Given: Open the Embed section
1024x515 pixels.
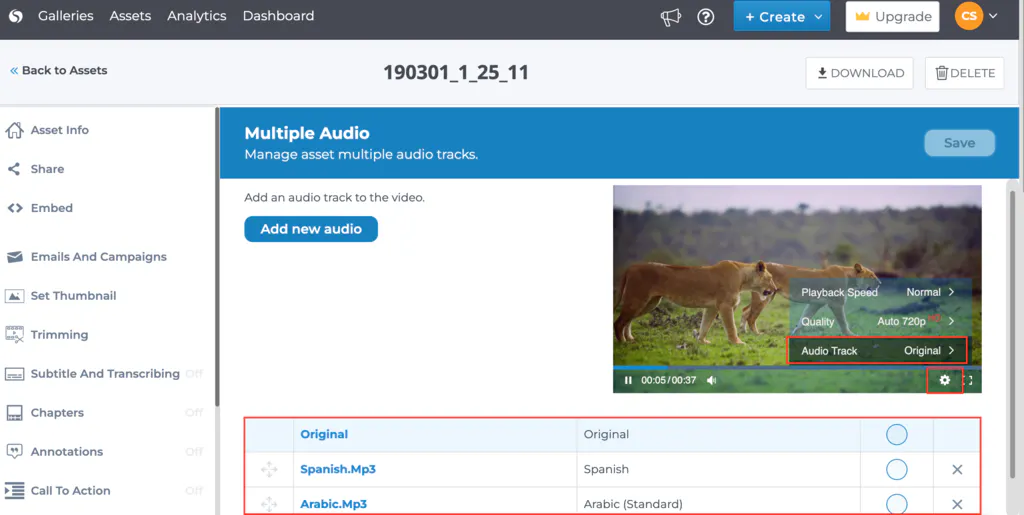Looking at the screenshot, I should [52, 208].
